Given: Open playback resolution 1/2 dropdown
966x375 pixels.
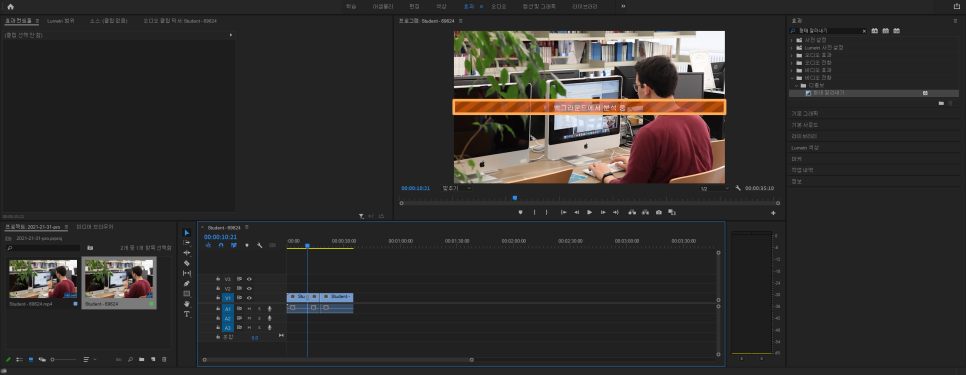Looking at the screenshot, I should tap(715, 188).
